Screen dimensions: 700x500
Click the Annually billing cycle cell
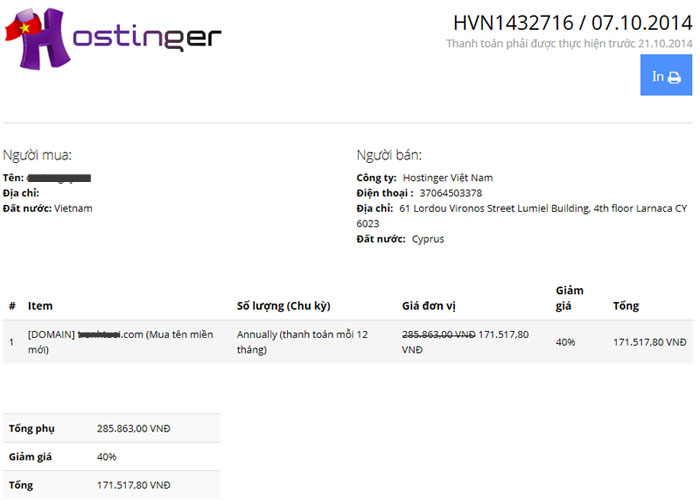[x=302, y=342]
